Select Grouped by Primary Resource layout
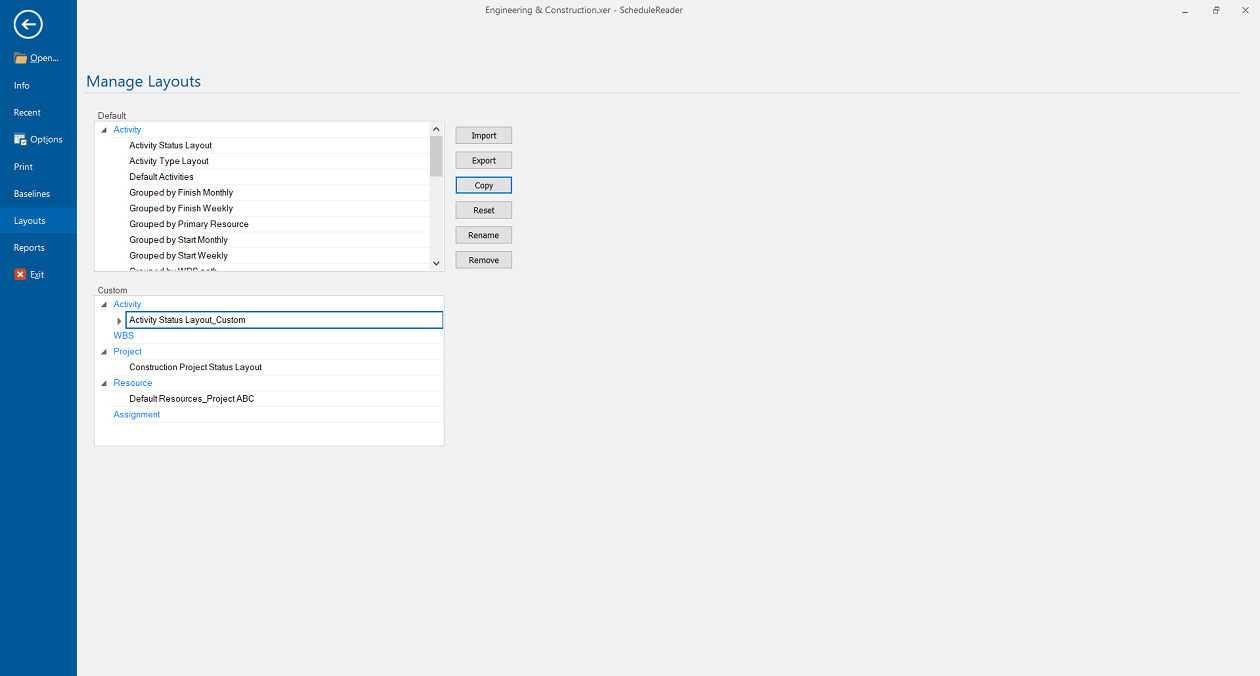Screen dimensions: 1260x676 point(189,224)
